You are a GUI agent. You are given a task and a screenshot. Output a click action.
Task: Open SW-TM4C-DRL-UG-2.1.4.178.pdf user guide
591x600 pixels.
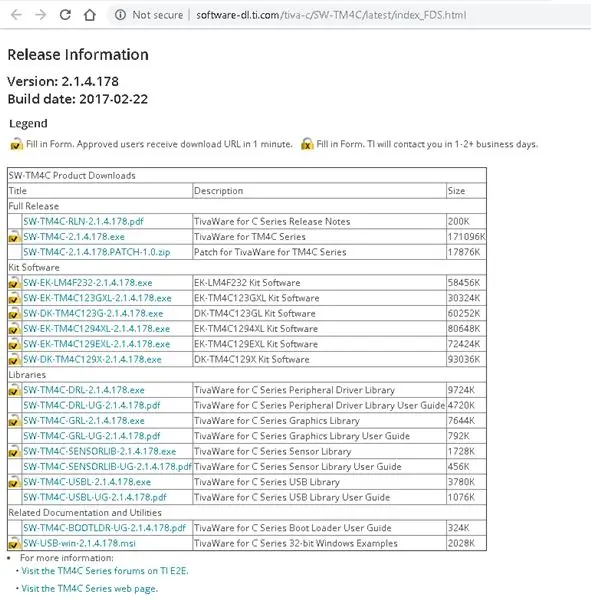click(x=91, y=405)
